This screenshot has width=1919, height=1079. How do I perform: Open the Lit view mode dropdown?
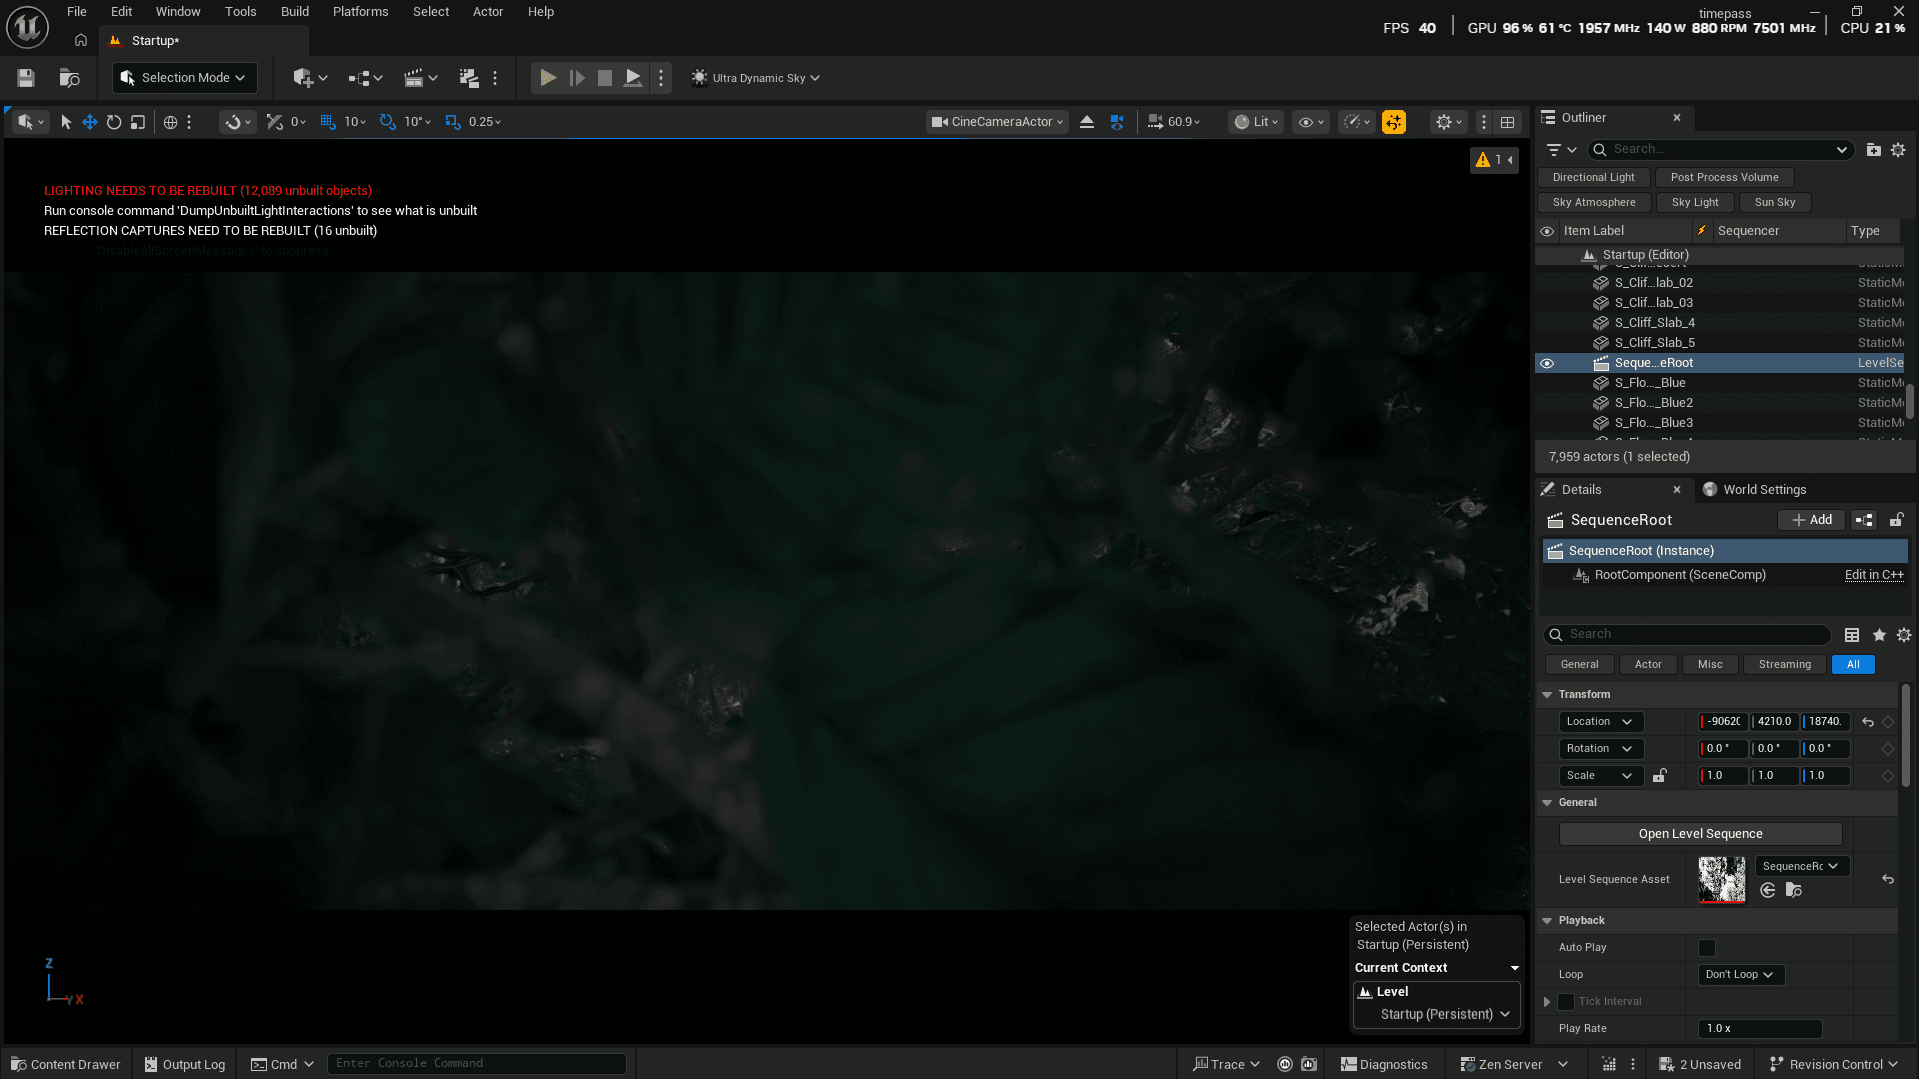point(1256,122)
